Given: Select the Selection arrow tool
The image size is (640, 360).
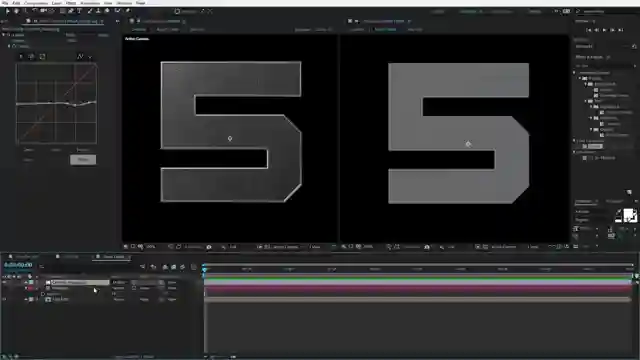Looking at the screenshot, I should pos(7,11).
